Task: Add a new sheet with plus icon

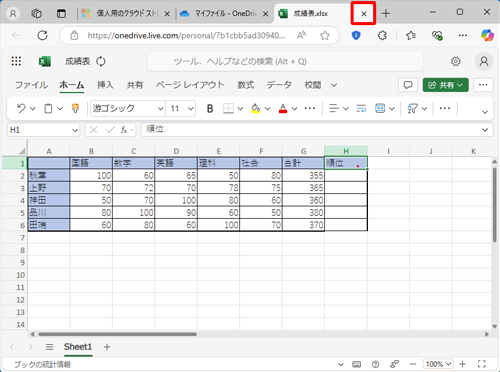Action: 107,347
